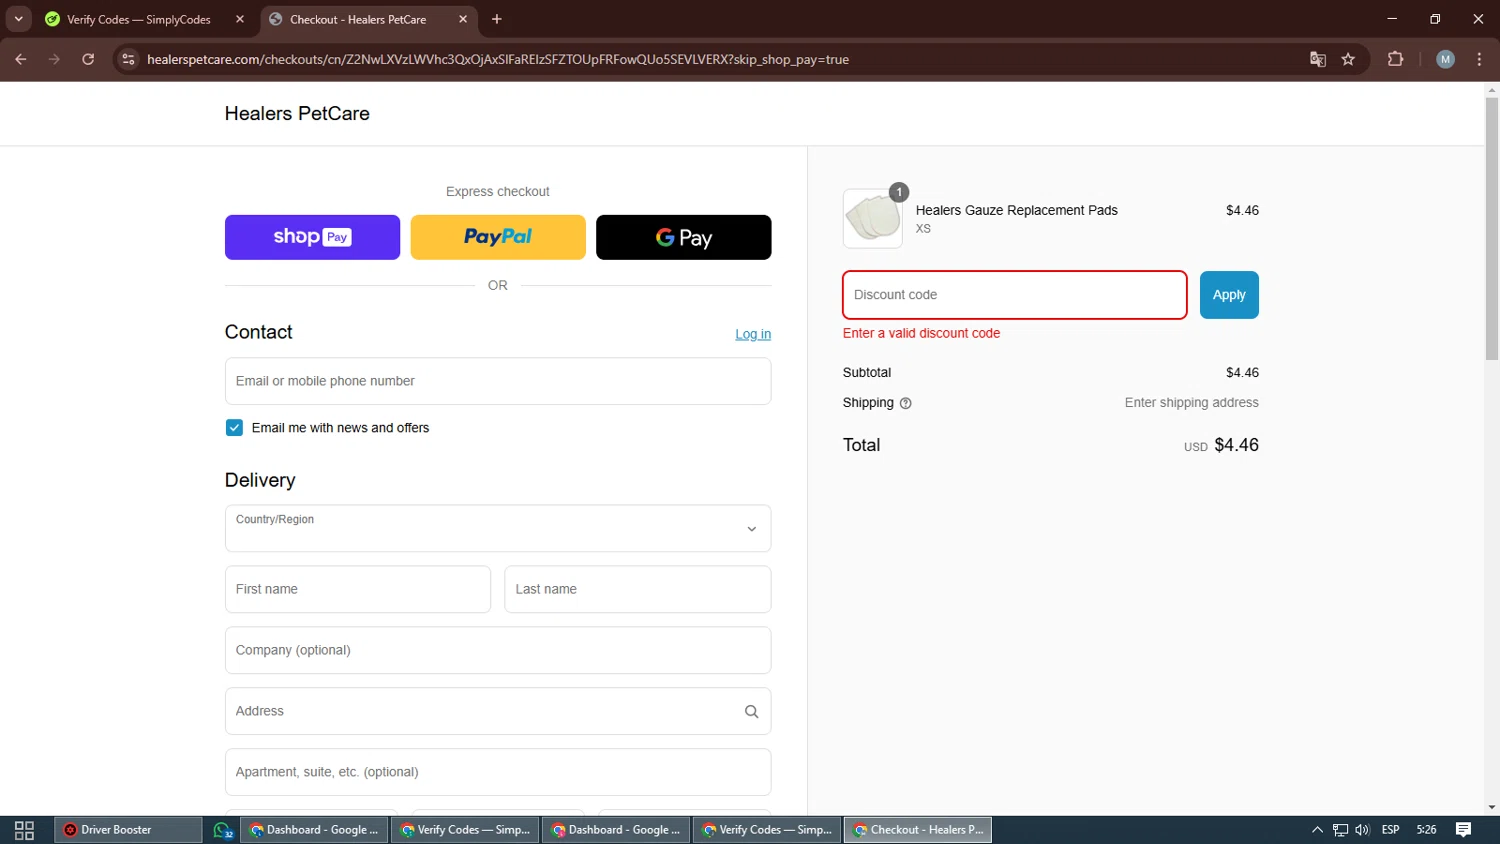Open first Verify Codes — Simp... taskbar window
1500x844 pixels.
coord(465,830)
